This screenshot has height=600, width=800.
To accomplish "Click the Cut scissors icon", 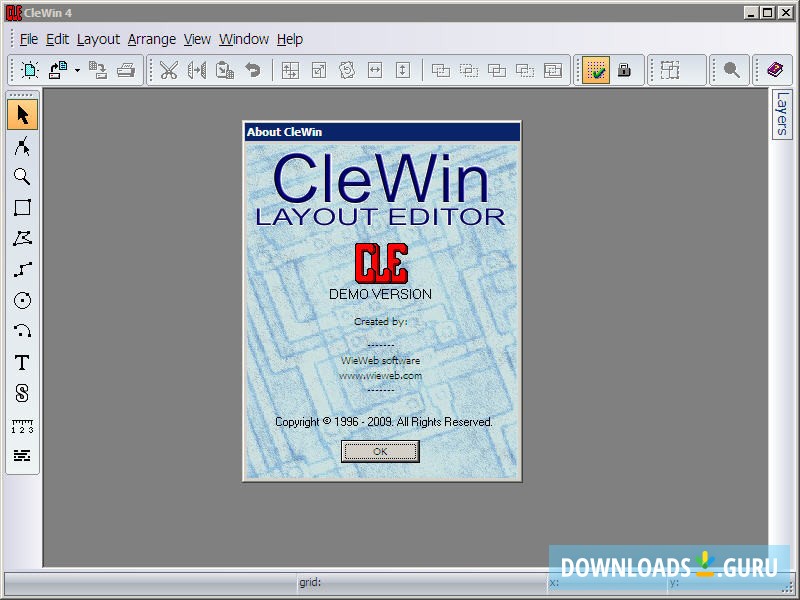I will tap(169, 70).
